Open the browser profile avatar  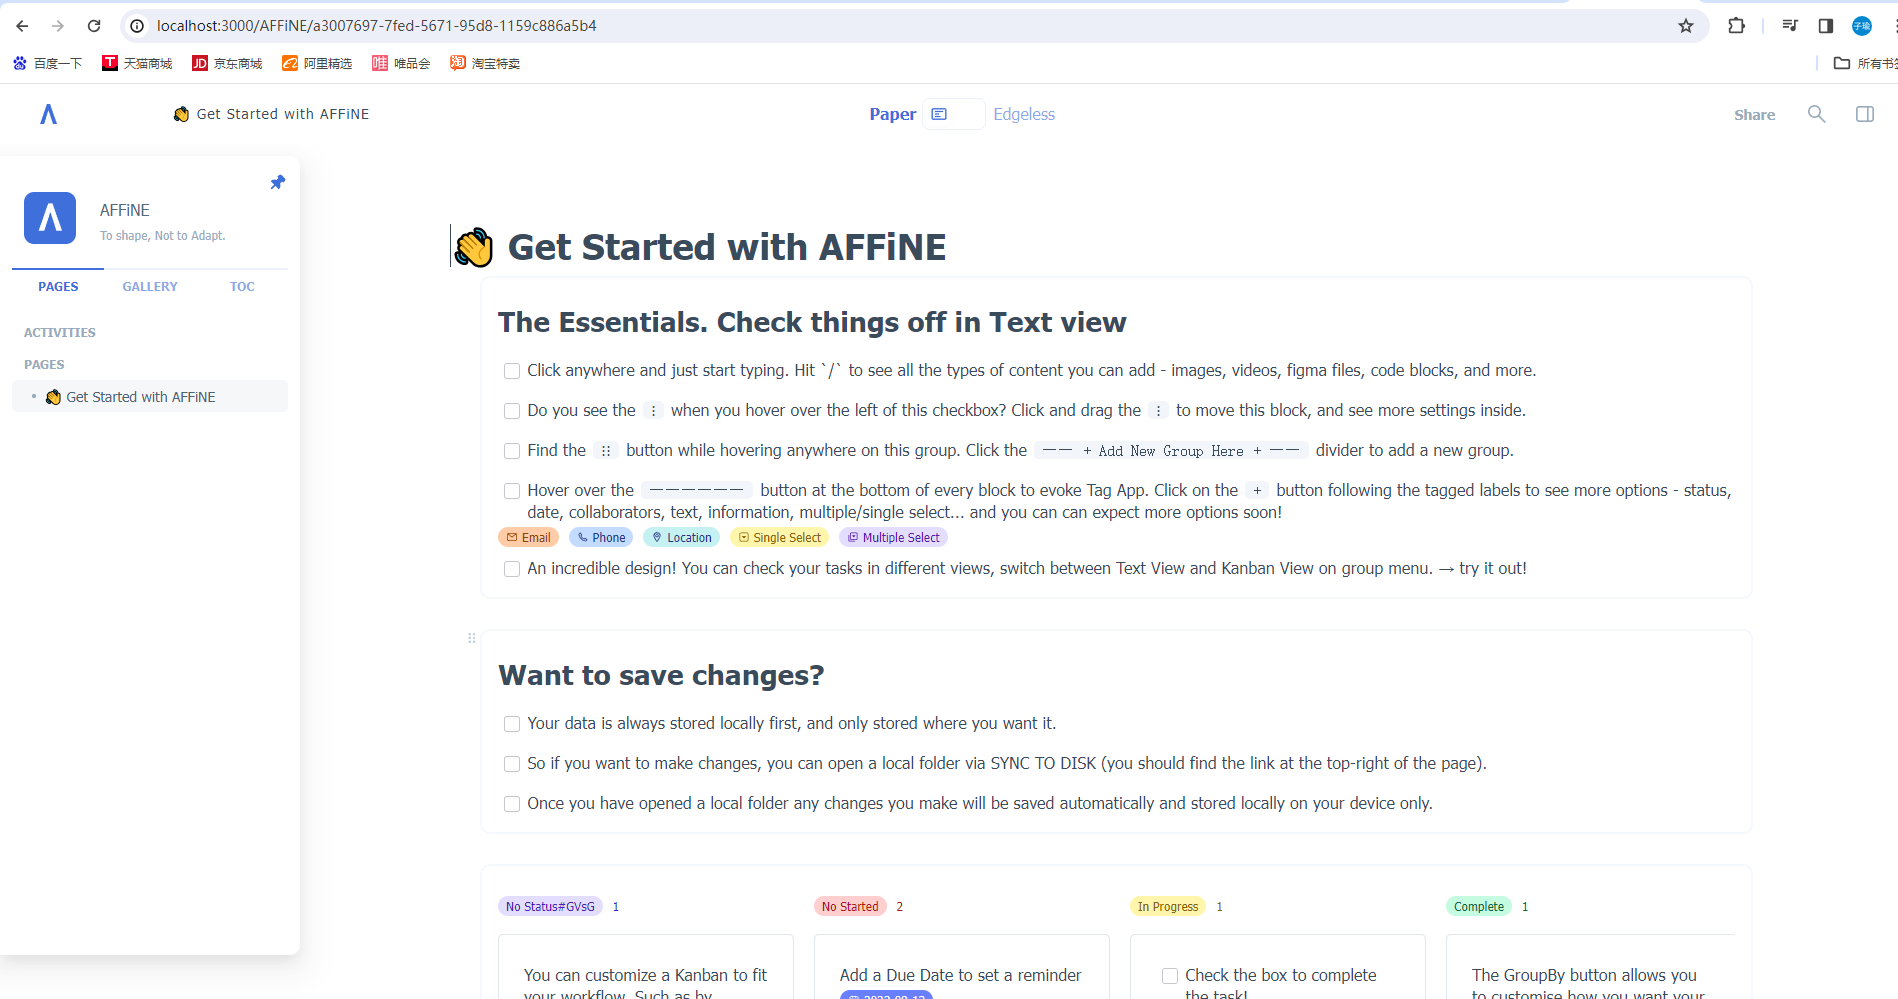pyautogui.click(x=1862, y=26)
